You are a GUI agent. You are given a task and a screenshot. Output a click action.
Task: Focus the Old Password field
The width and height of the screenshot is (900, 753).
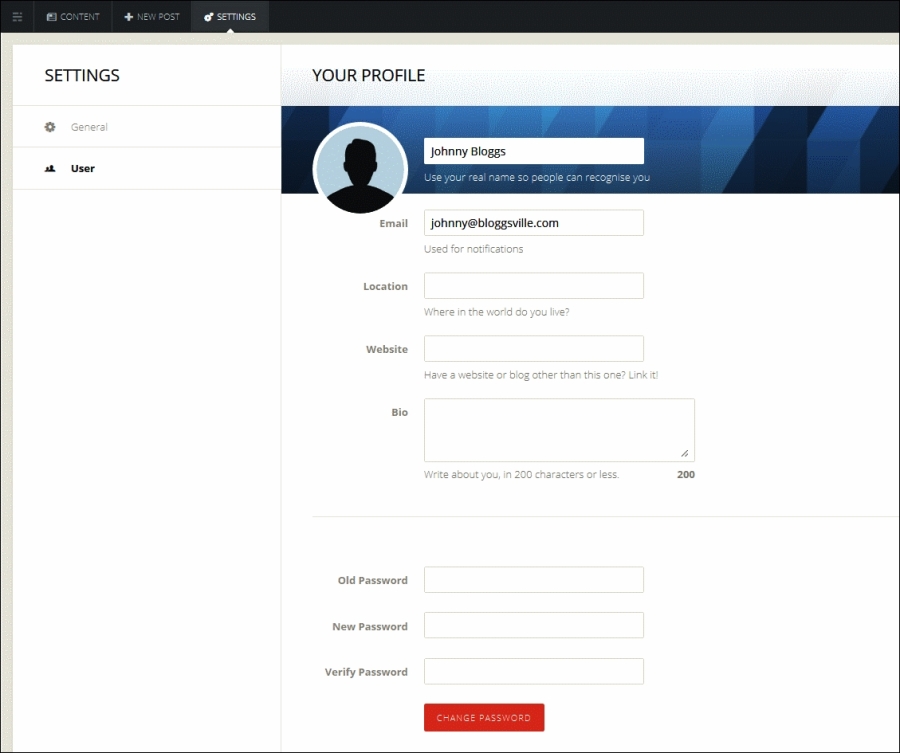[x=534, y=580]
